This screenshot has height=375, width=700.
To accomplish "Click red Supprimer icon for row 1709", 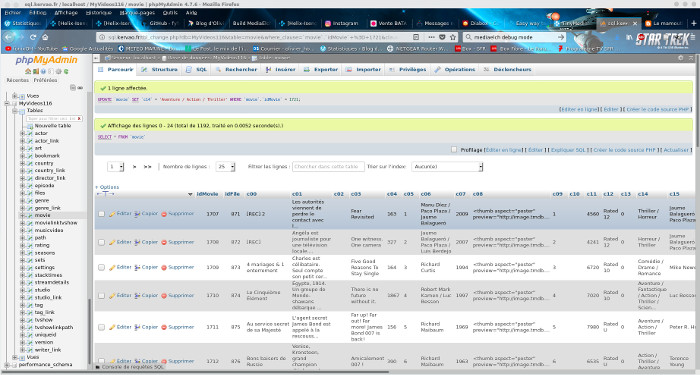I will coord(164,267).
